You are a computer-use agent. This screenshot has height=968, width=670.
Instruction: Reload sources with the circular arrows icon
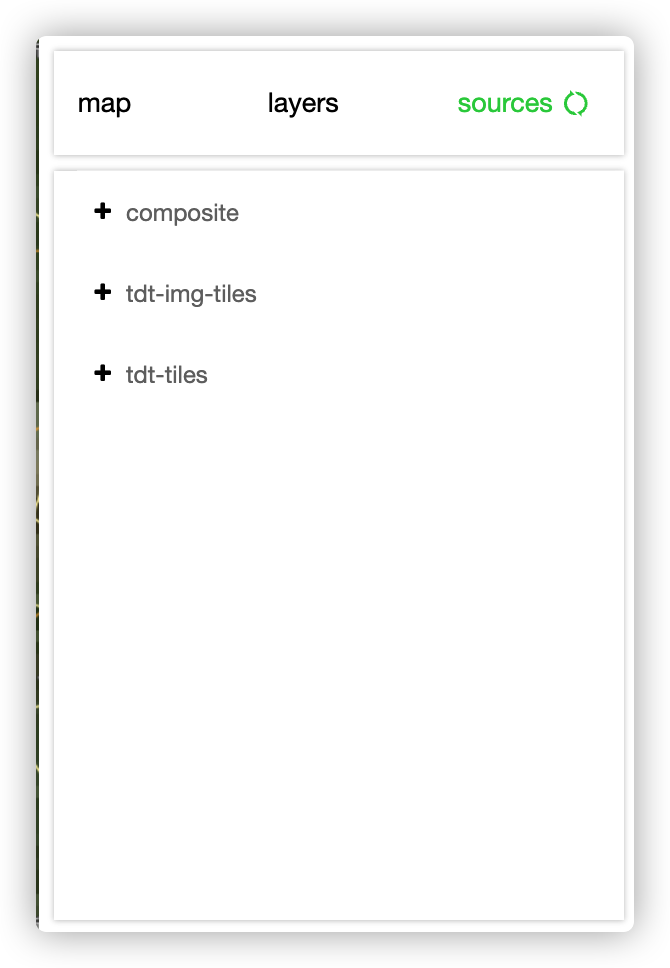coord(576,103)
